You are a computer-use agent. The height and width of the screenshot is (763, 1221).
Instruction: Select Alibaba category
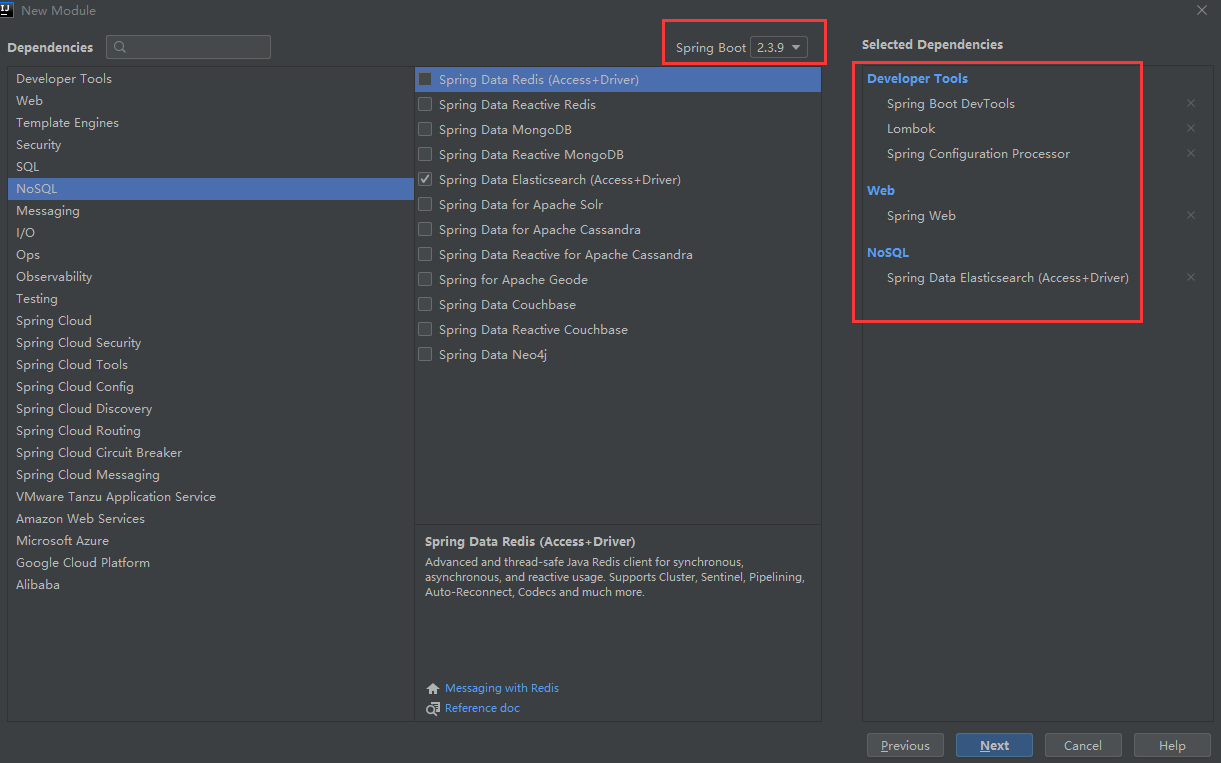[x=211, y=584]
